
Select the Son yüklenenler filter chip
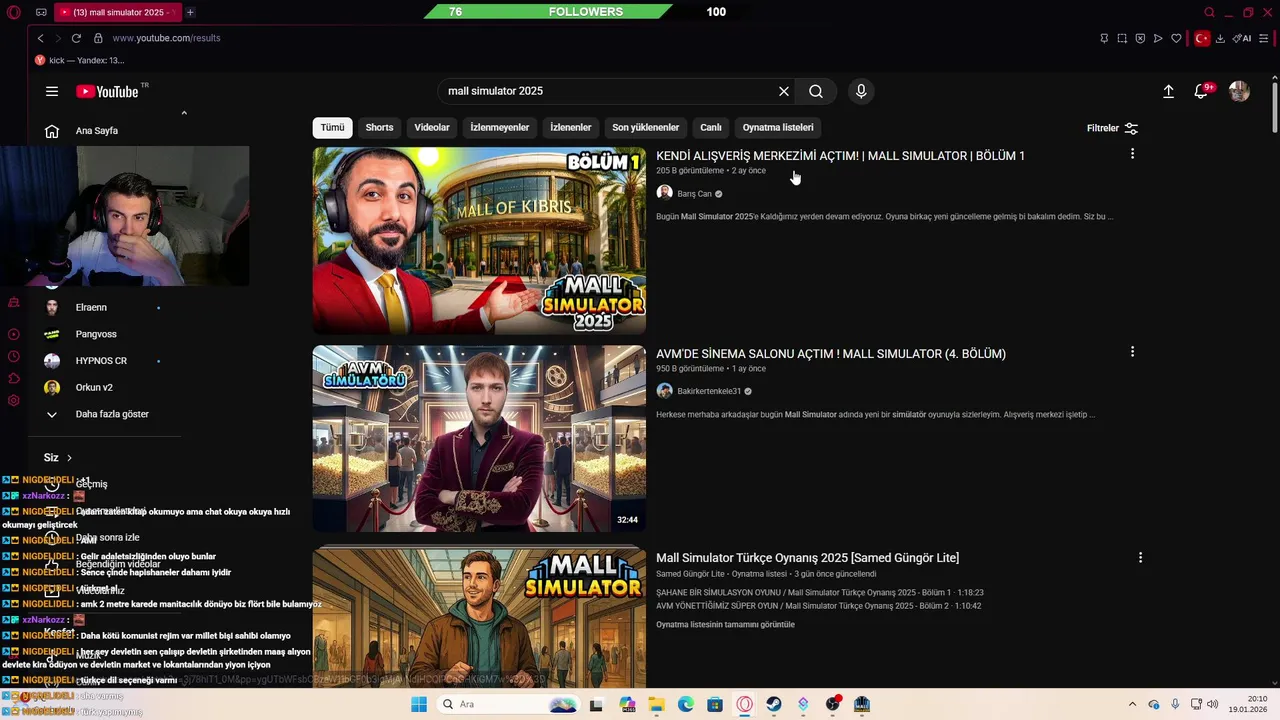(x=646, y=127)
